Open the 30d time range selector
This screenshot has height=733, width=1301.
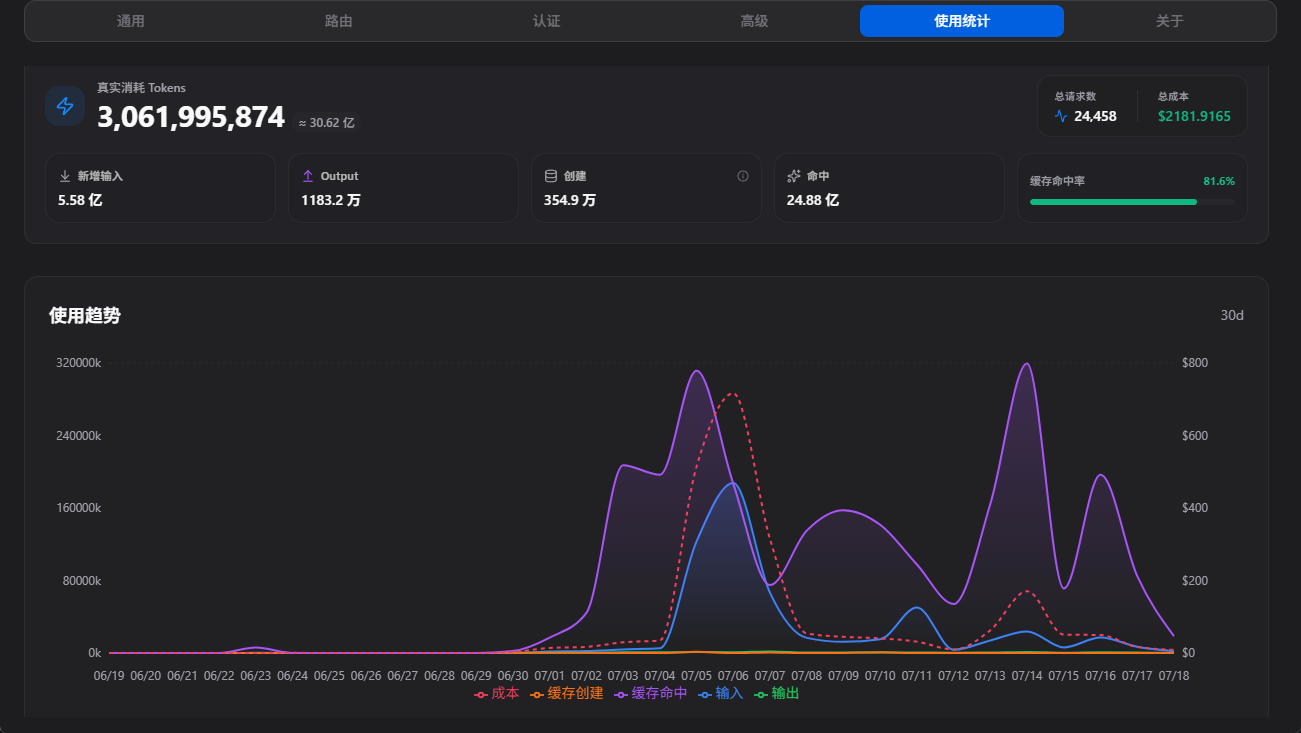tap(1232, 316)
